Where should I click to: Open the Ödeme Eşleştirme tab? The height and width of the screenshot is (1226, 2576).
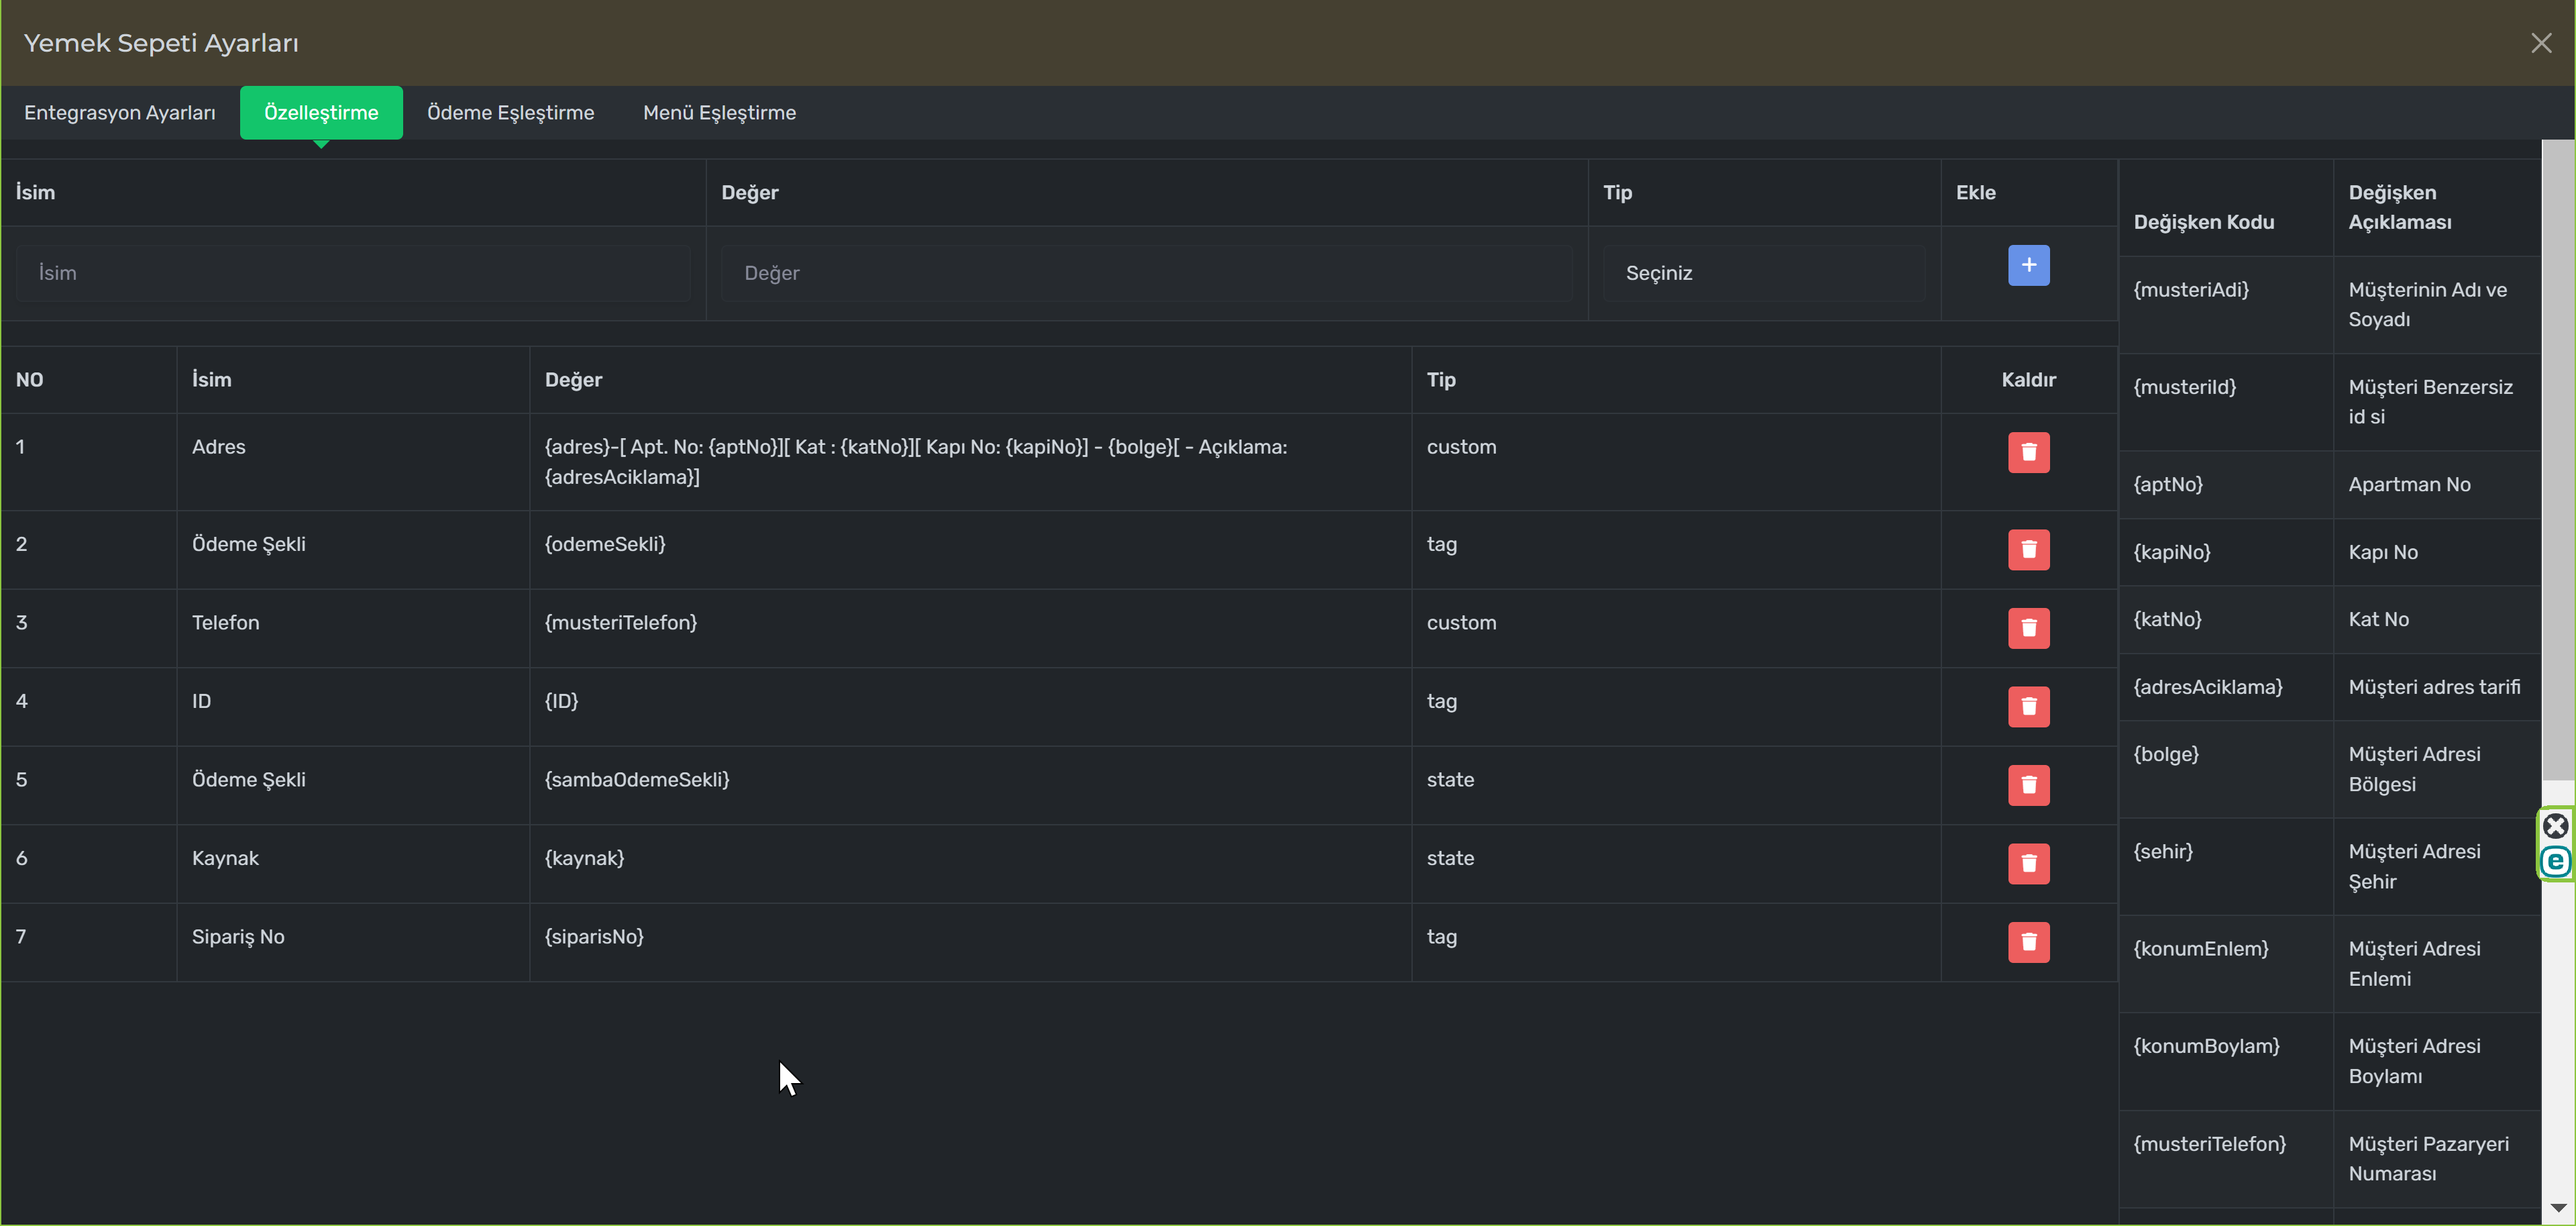click(510, 112)
